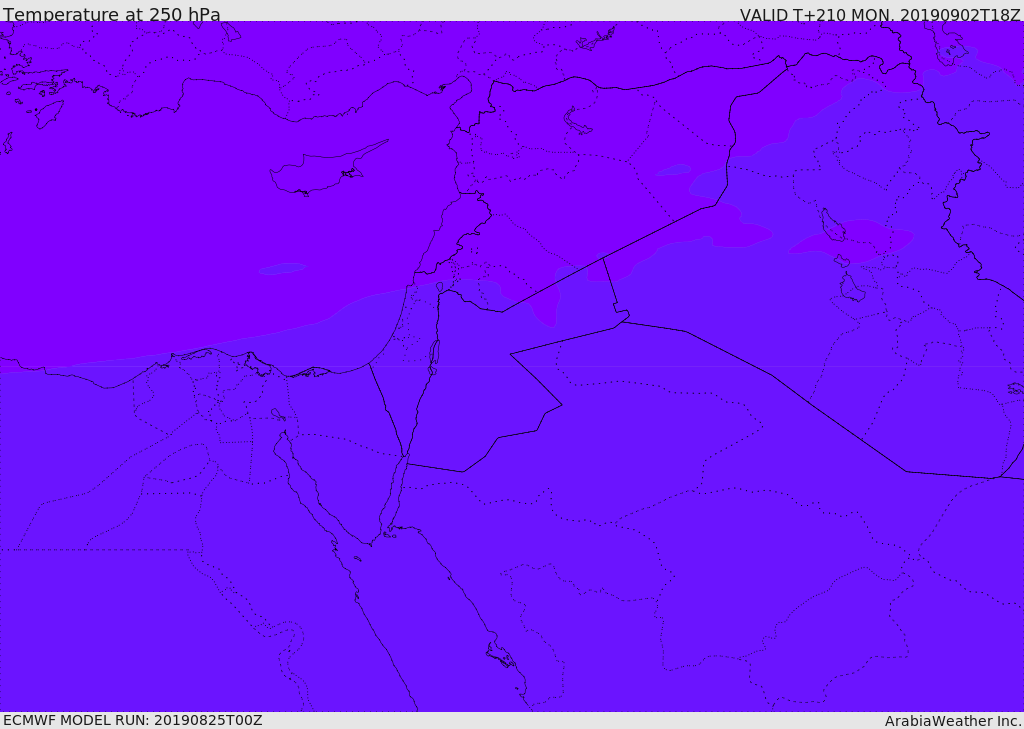This screenshot has width=1024, height=729.
Task: Click the island of Cyprus on the map
Action: (324, 170)
